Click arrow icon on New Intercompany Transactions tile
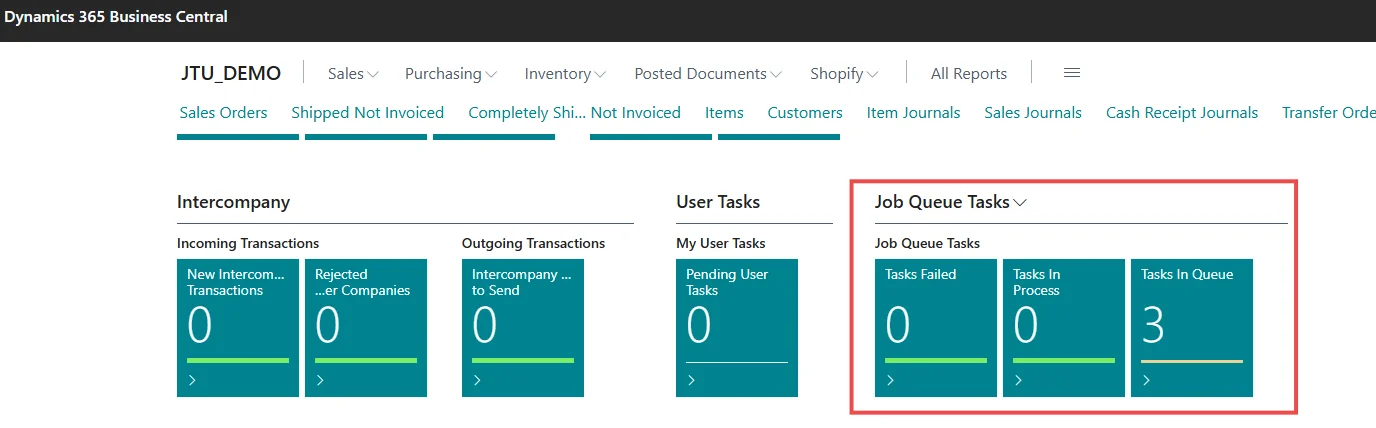The width and height of the screenshot is (1376, 428). point(192,380)
